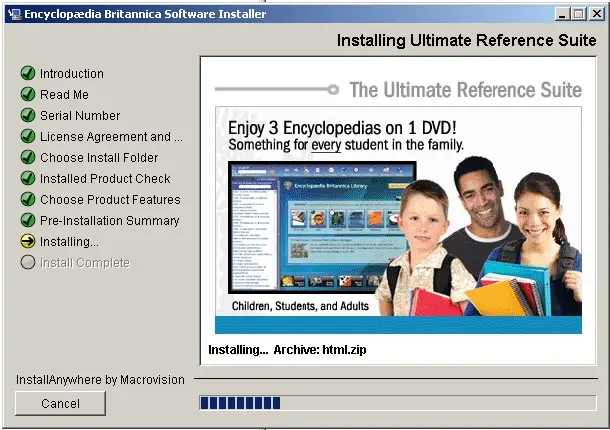Select the Choose Product Features step label
Screen dimensions: 610x430
(110, 200)
